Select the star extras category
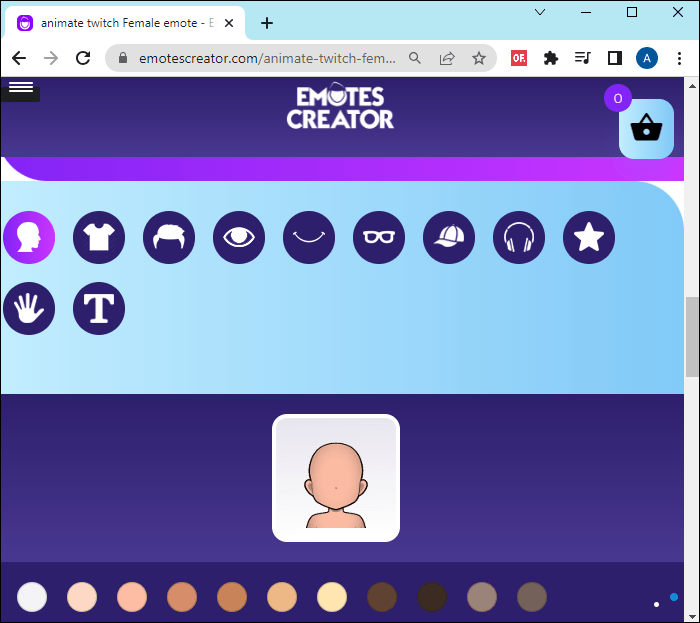This screenshot has width=700, height=623. point(589,237)
